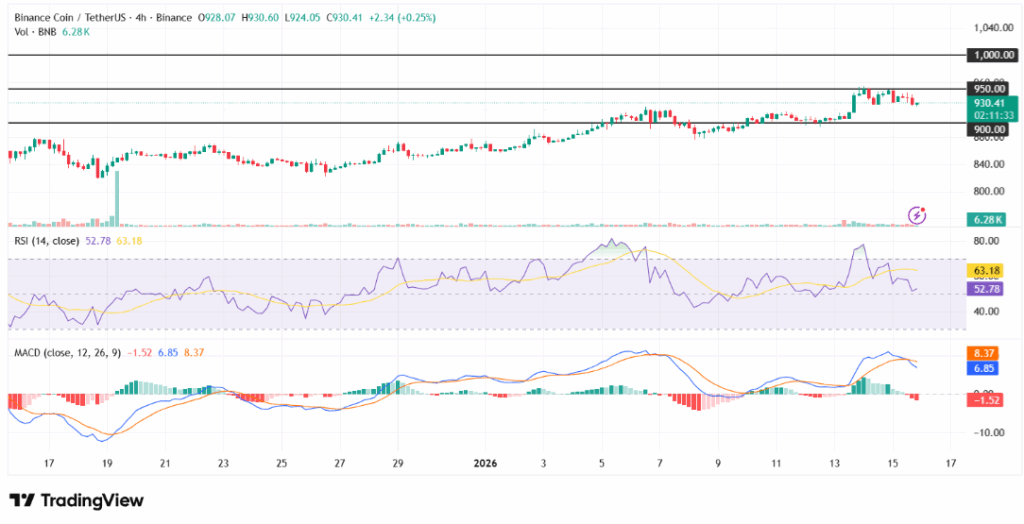Image resolution: width=1024 pixels, height=524 pixels.
Task: Click the TradingView logo
Action: tap(76, 500)
